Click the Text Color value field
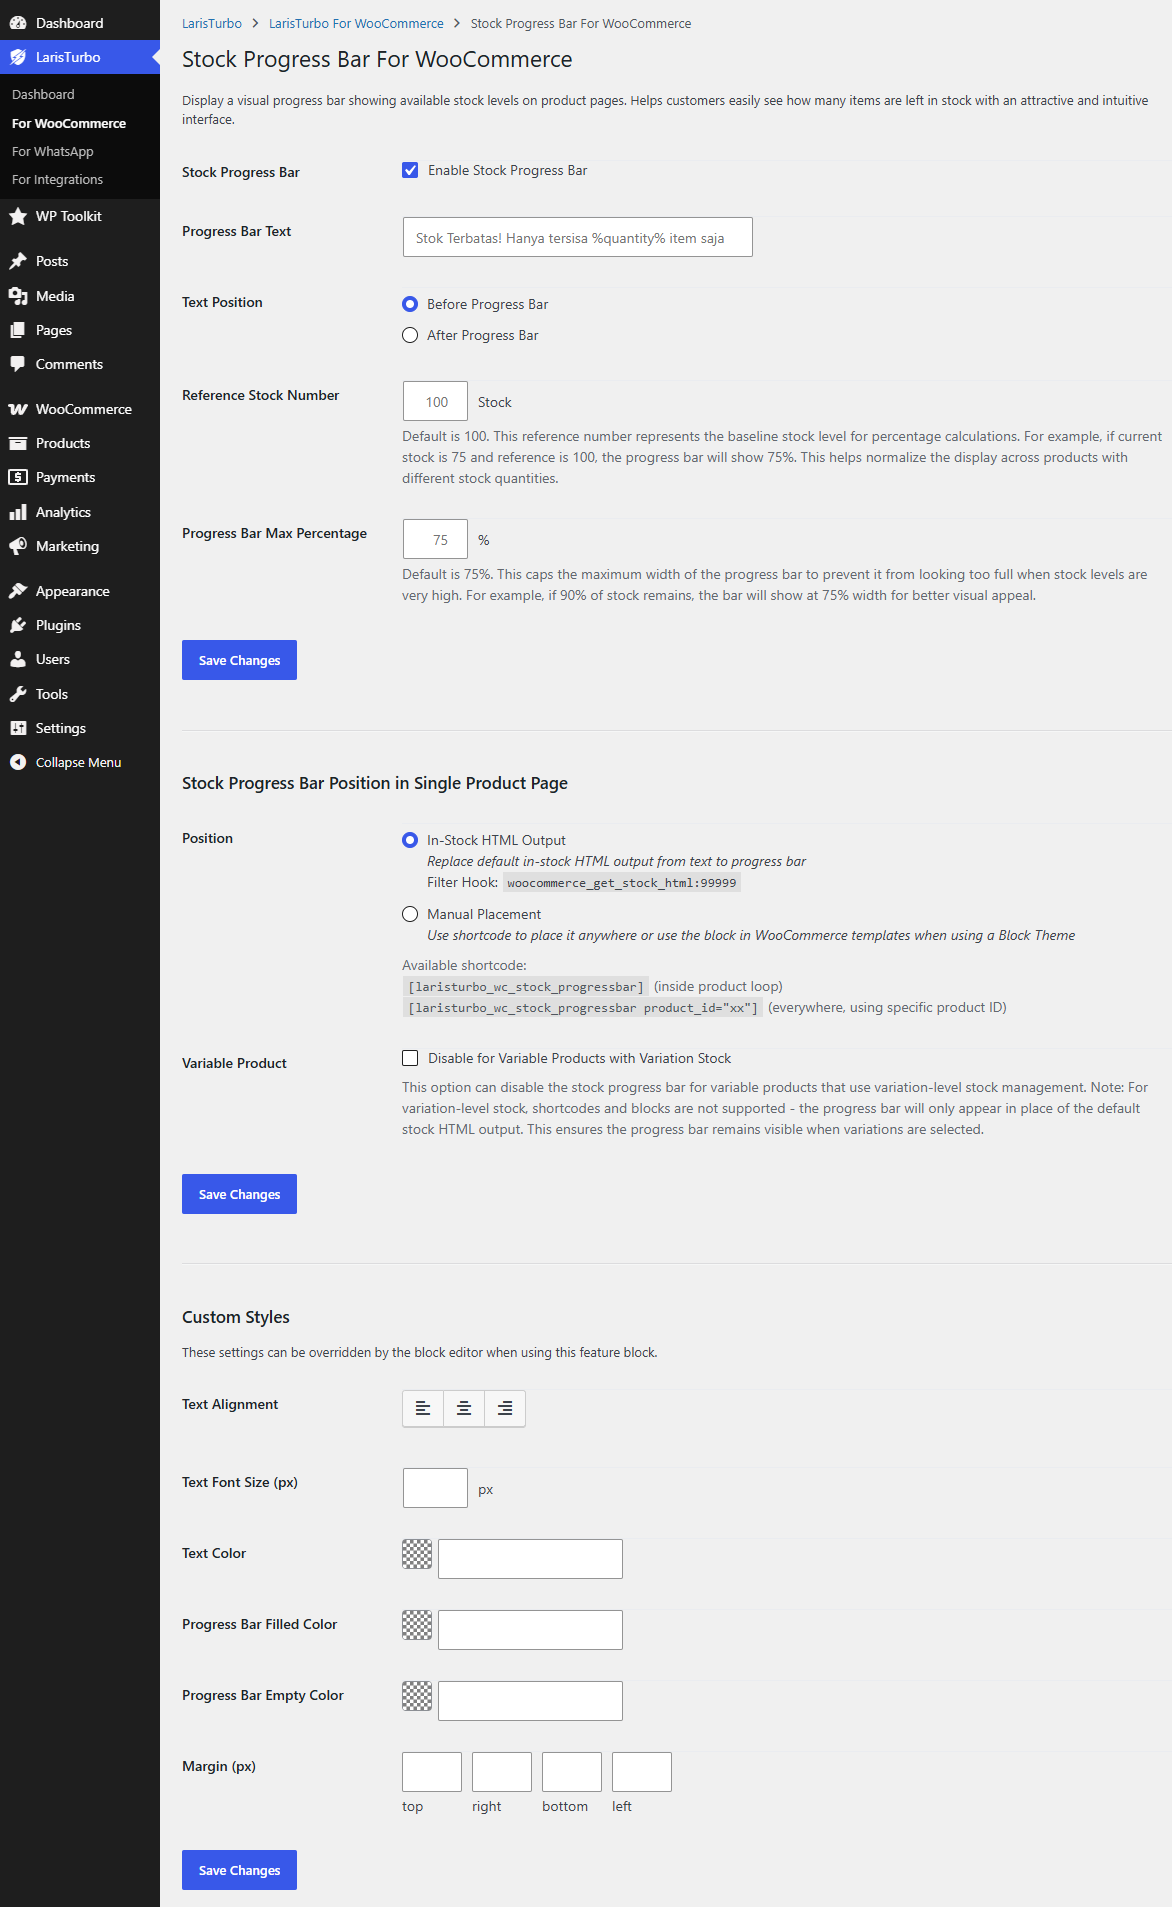Viewport: 1172px width, 1907px height. click(530, 1559)
